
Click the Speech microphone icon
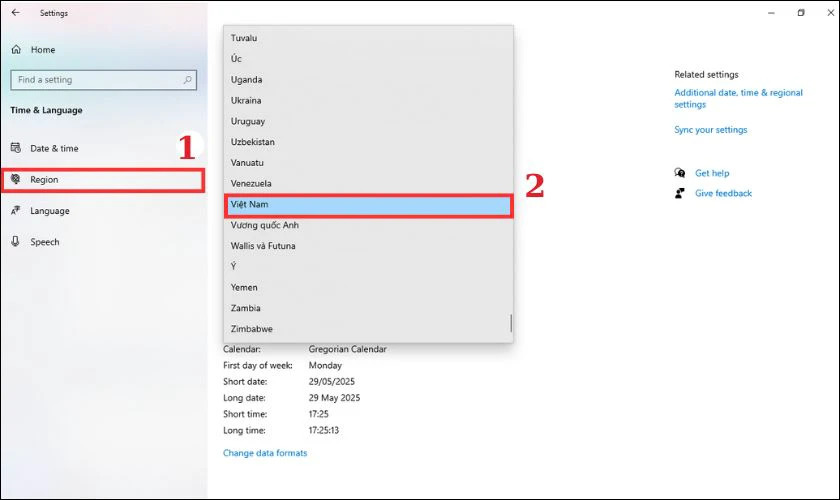click(16, 242)
